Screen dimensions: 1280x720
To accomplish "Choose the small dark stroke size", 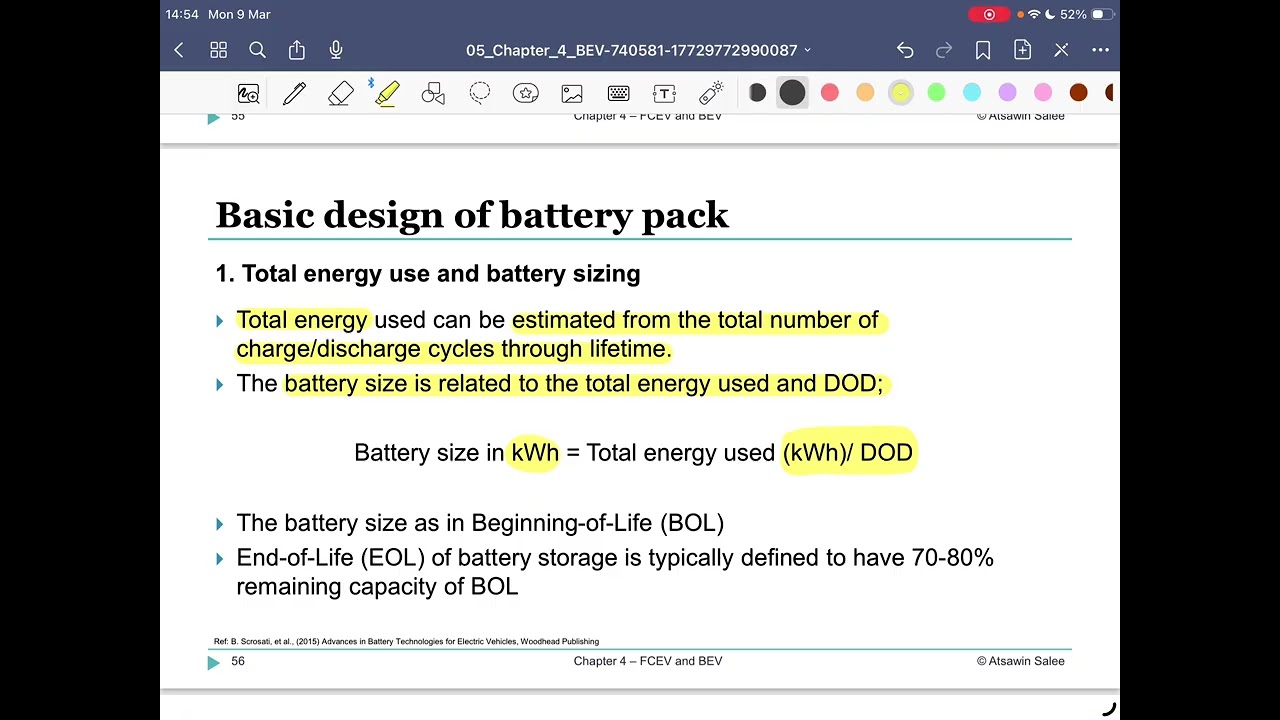I will (x=757, y=93).
